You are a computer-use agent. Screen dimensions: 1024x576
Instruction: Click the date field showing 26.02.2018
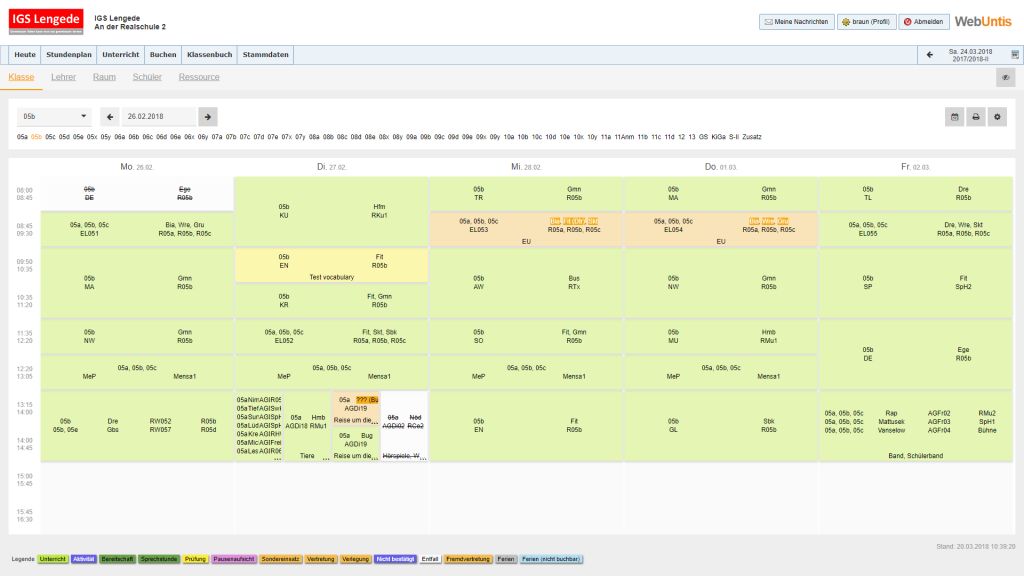point(158,116)
